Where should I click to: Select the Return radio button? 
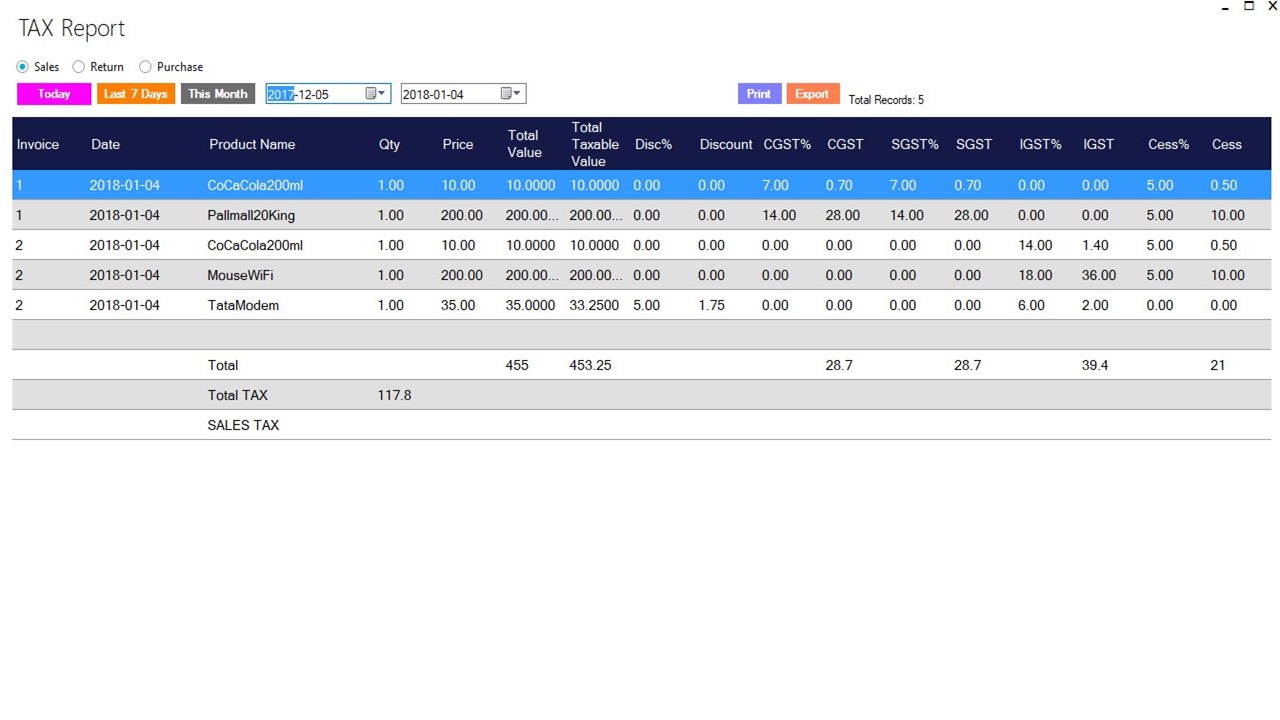point(78,66)
